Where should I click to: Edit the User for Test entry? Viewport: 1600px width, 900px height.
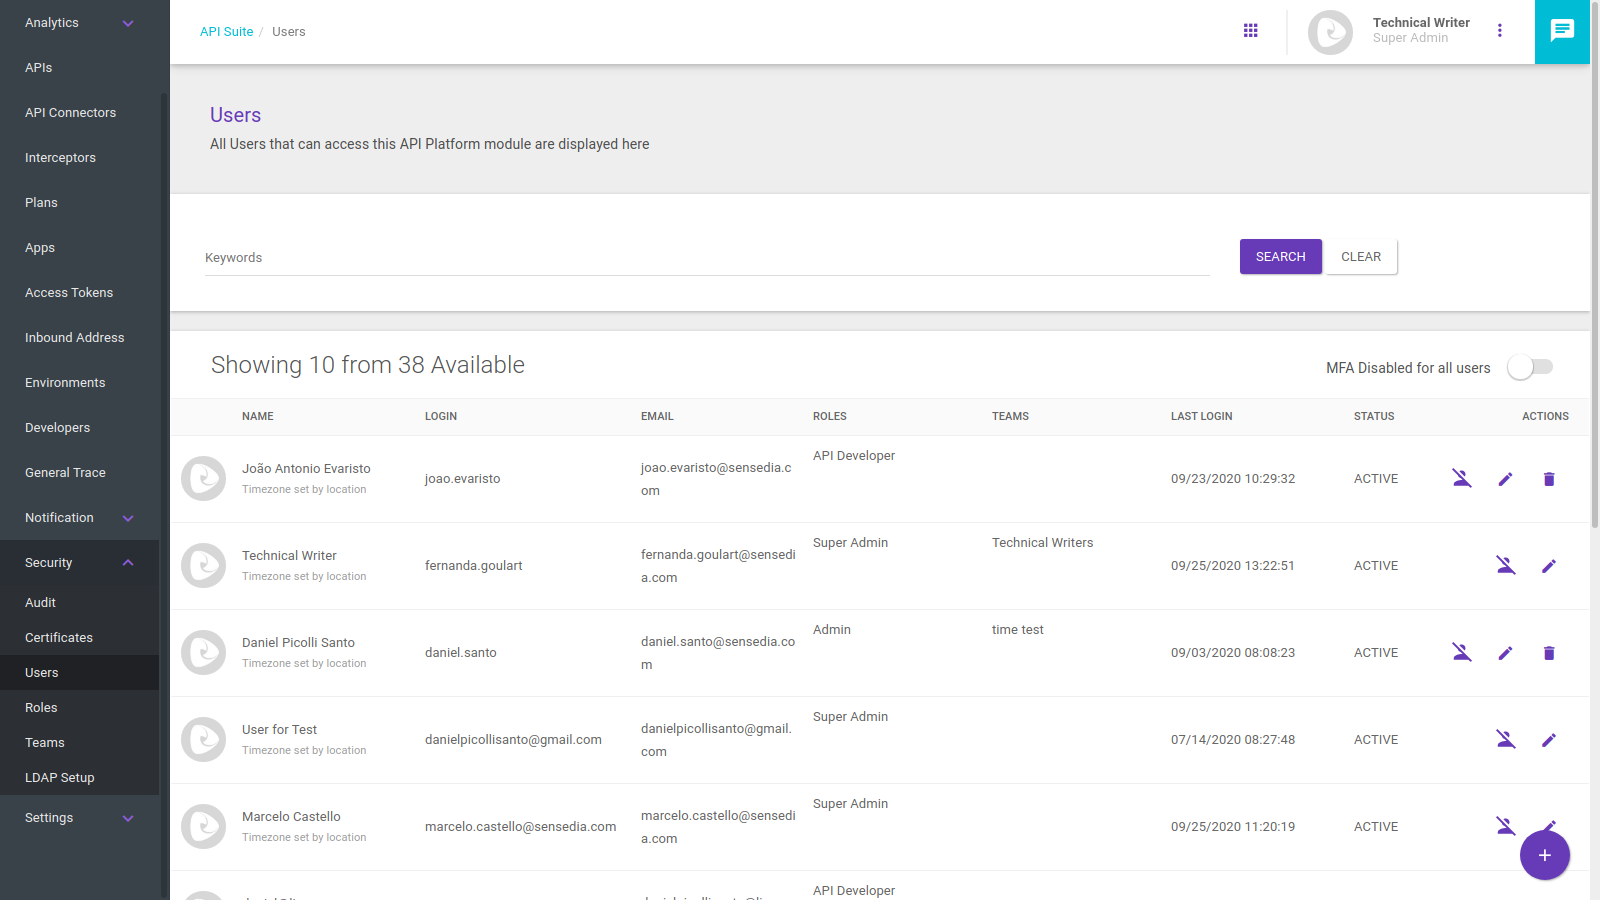tap(1548, 740)
